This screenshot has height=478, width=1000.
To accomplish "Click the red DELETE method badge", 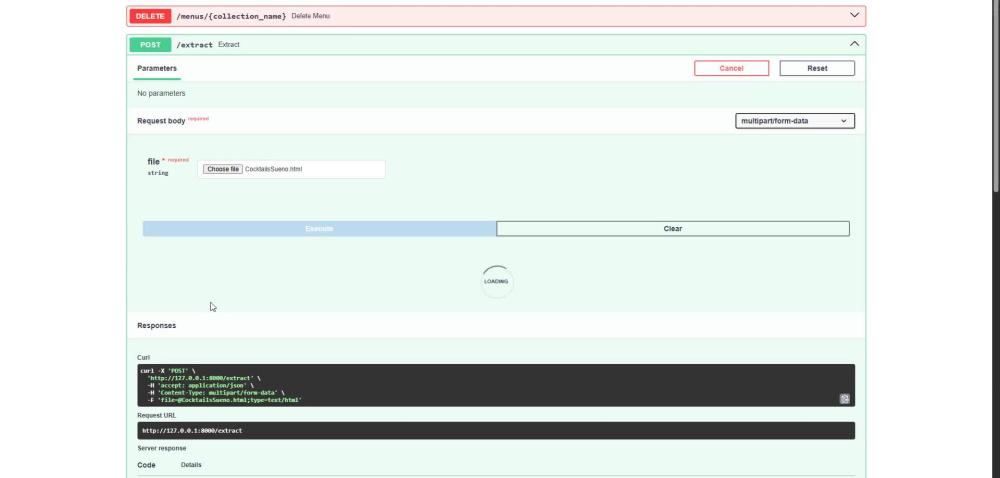I will pyautogui.click(x=151, y=16).
